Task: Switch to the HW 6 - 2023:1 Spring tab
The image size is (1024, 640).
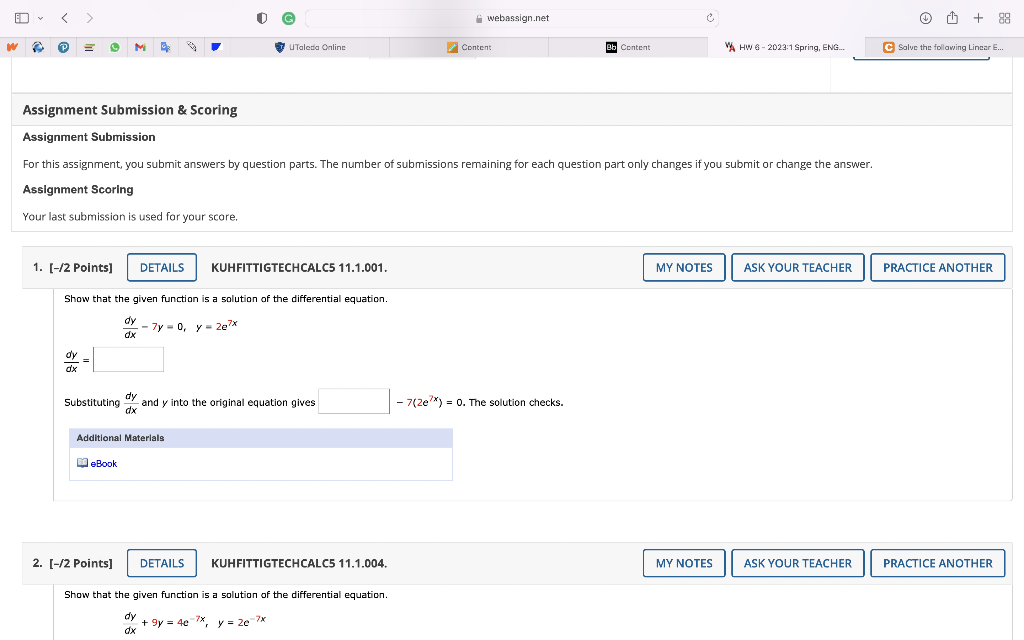Action: (x=790, y=46)
